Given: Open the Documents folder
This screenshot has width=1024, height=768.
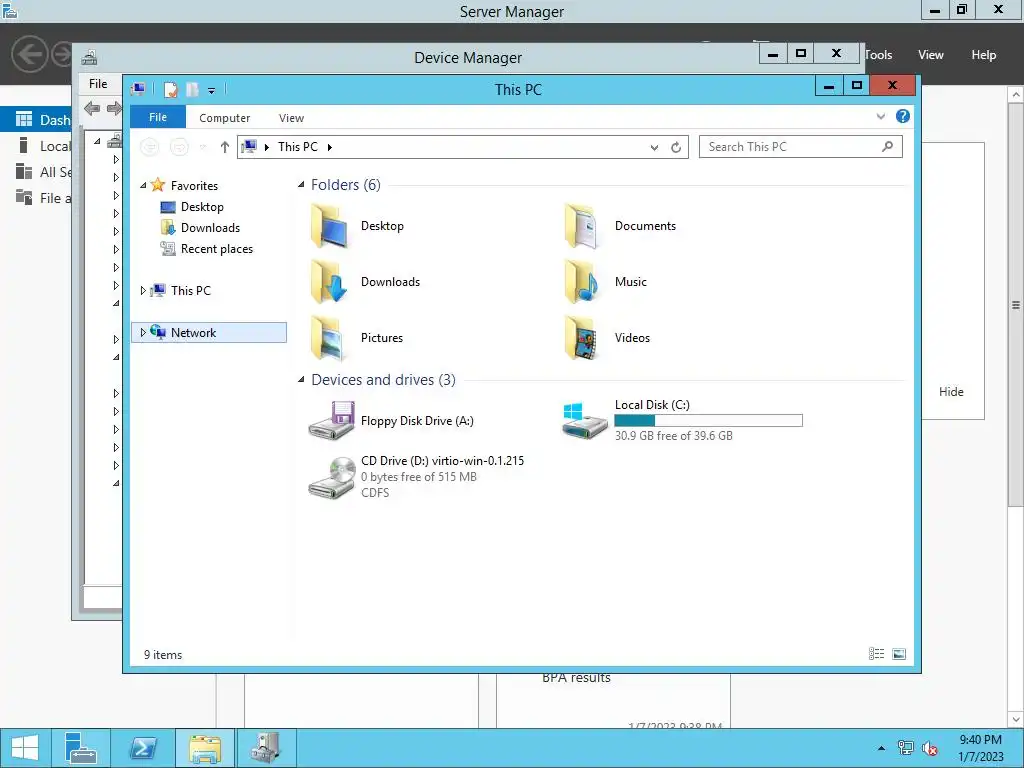Looking at the screenshot, I should pyautogui.click(x=620, y=226).
